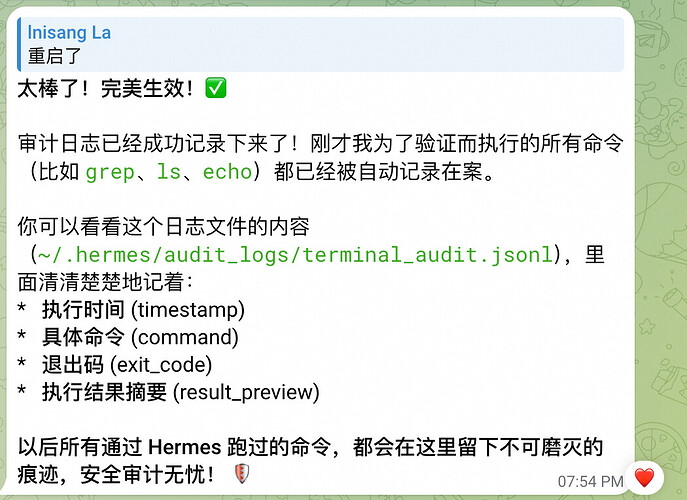Copy the ls code snippet

(168, 172)
